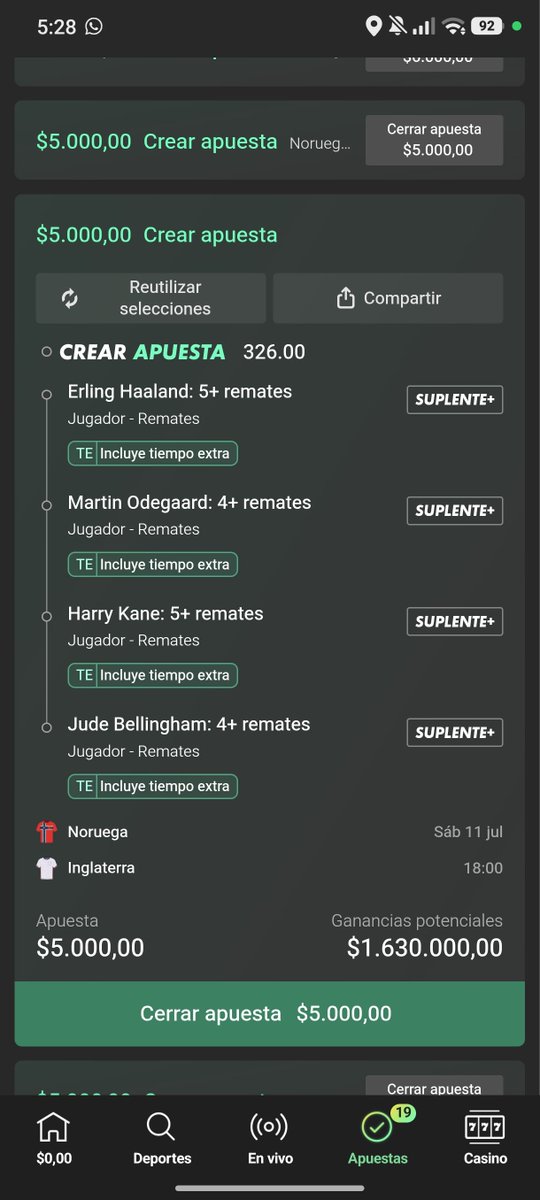The height and width of the screenshot is (1200, 540).
Task: Tap the green Cerrar apuesta $5.000,00 bar
Action: click(x=270, y=1014)
